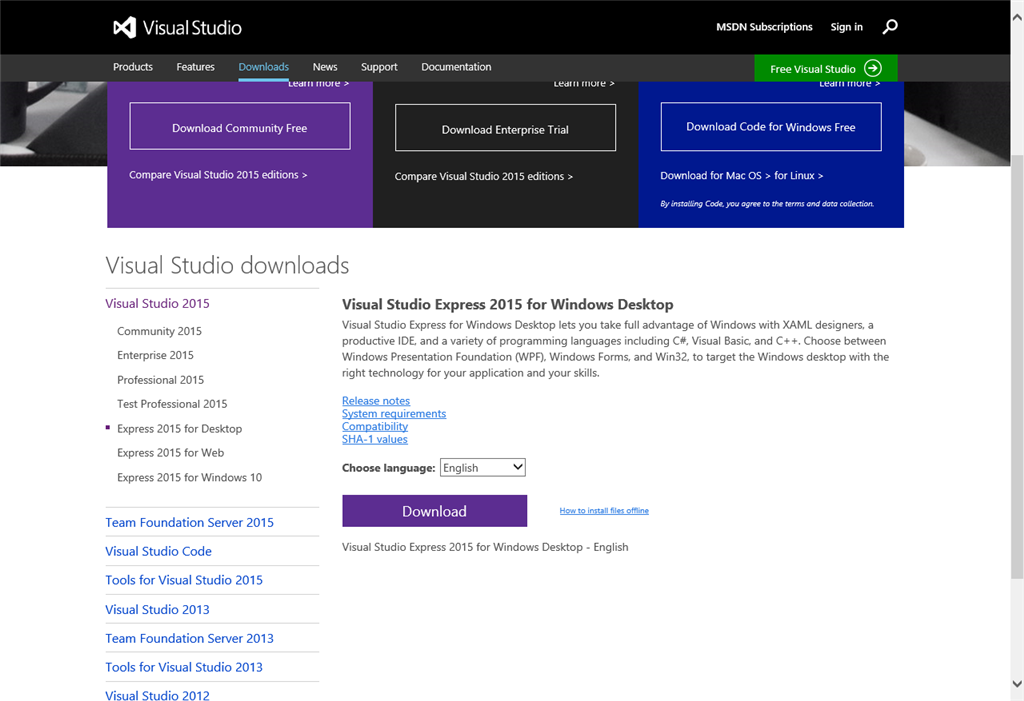
Task: Open the Documentation nav item
Action: (456, 67)
